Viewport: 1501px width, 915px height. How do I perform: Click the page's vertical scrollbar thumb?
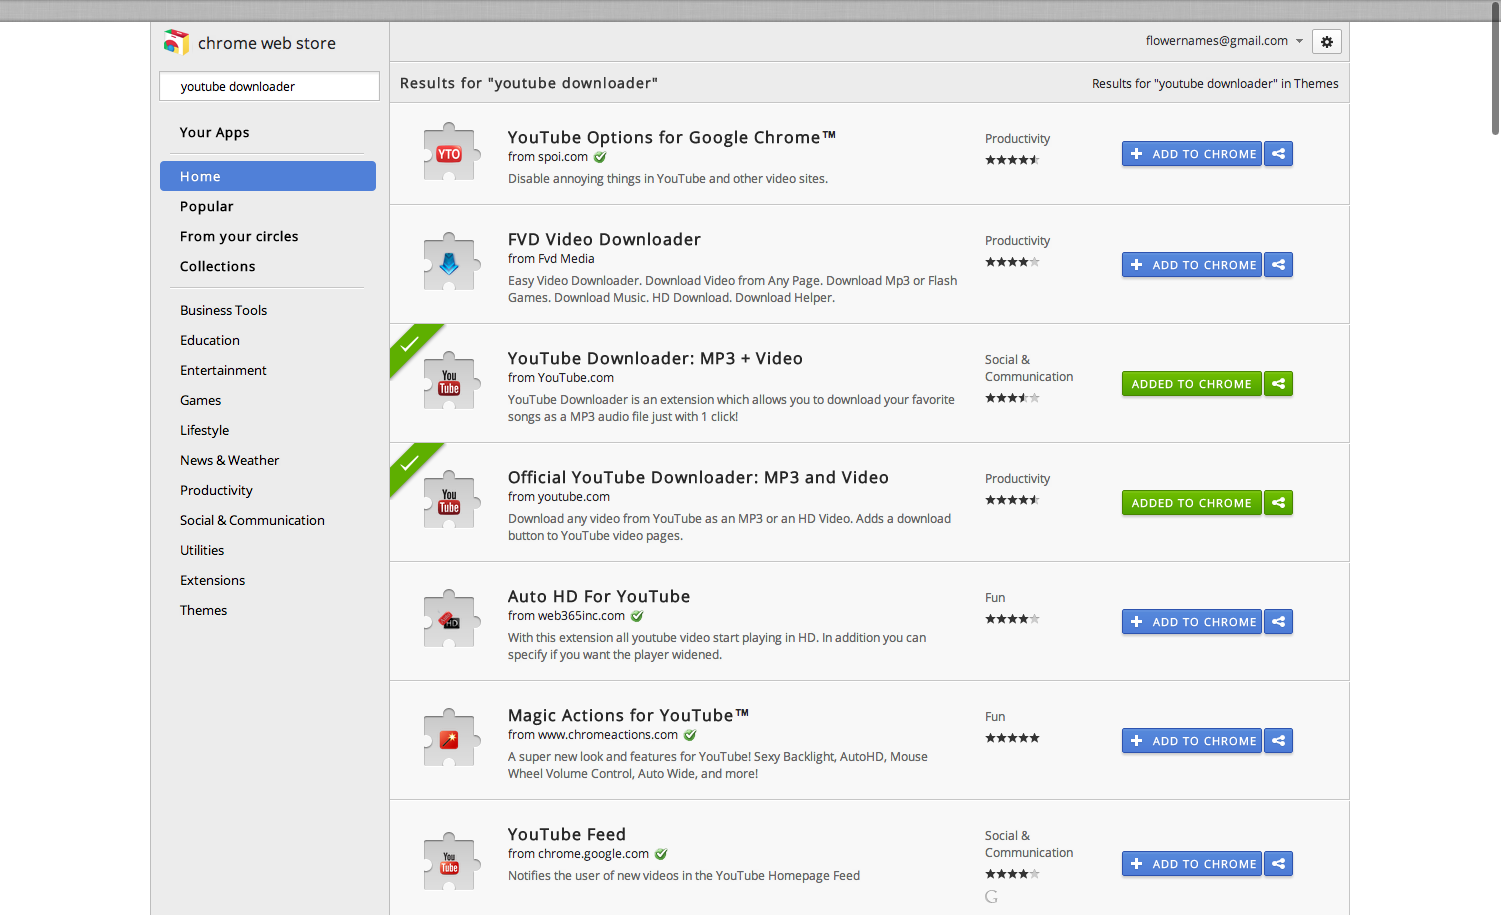click(x=1495, y=67)
